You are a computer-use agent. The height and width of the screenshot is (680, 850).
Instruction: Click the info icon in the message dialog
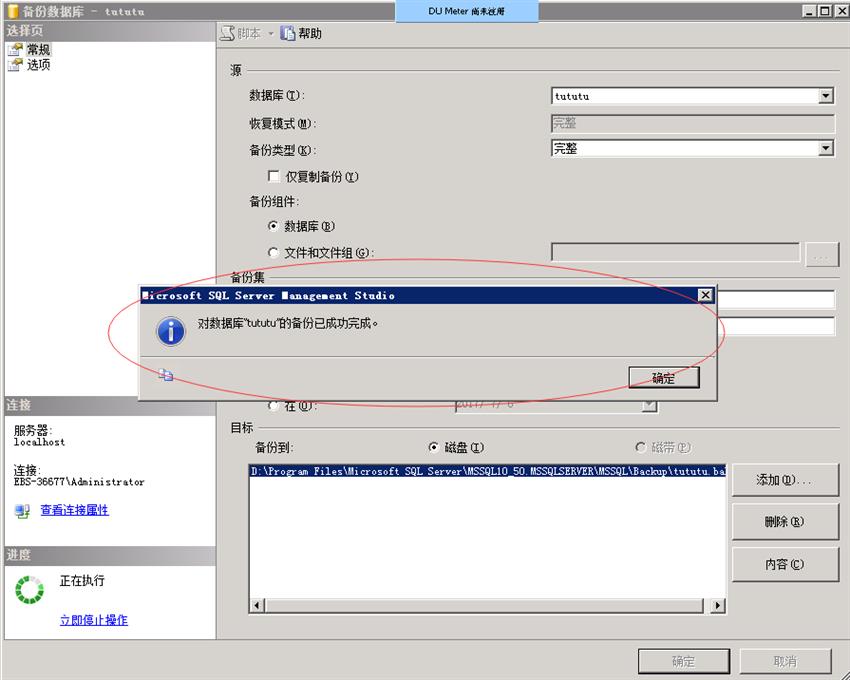click(171, 331)
